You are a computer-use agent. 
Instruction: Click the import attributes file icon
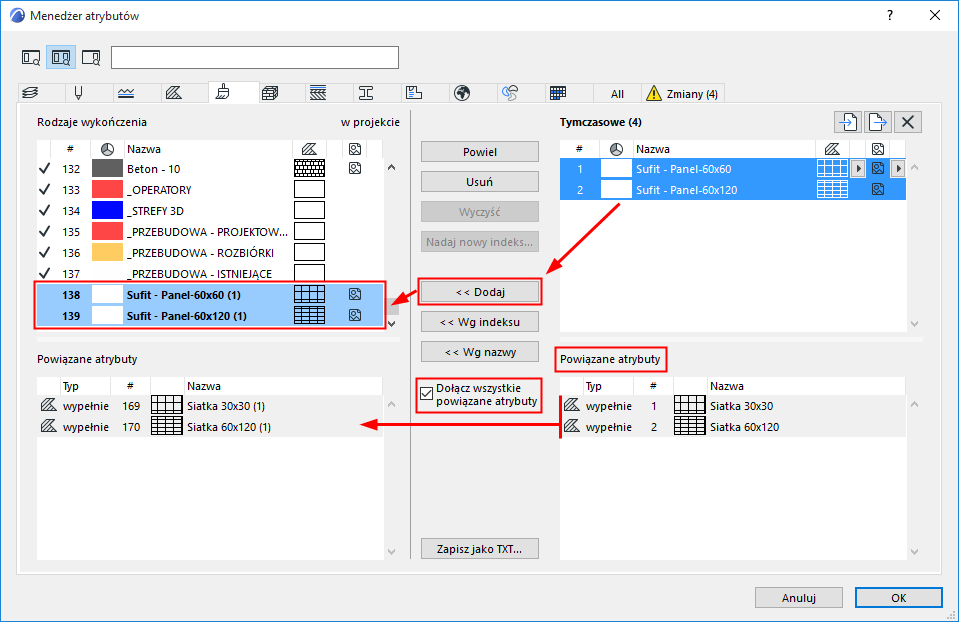point(848,122)
